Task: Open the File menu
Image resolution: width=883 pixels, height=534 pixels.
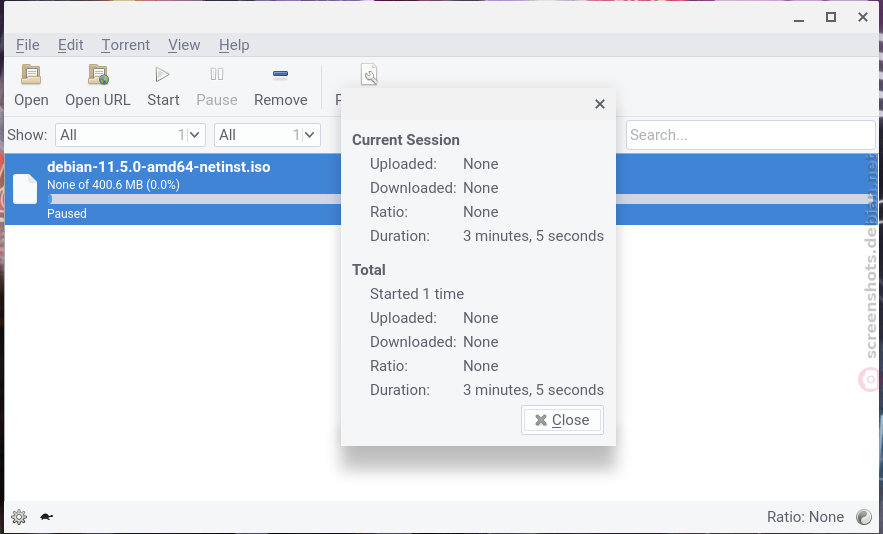Action: (x=28, y=45)
